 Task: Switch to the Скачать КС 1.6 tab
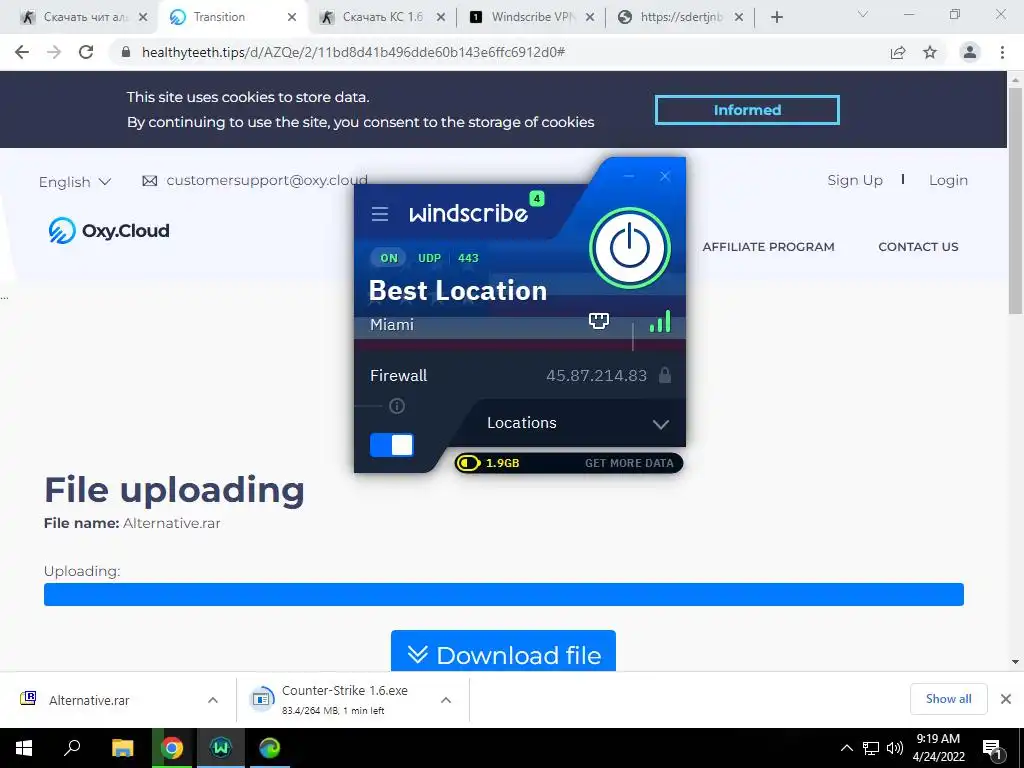pyautogui.click(x=383, y=17)
